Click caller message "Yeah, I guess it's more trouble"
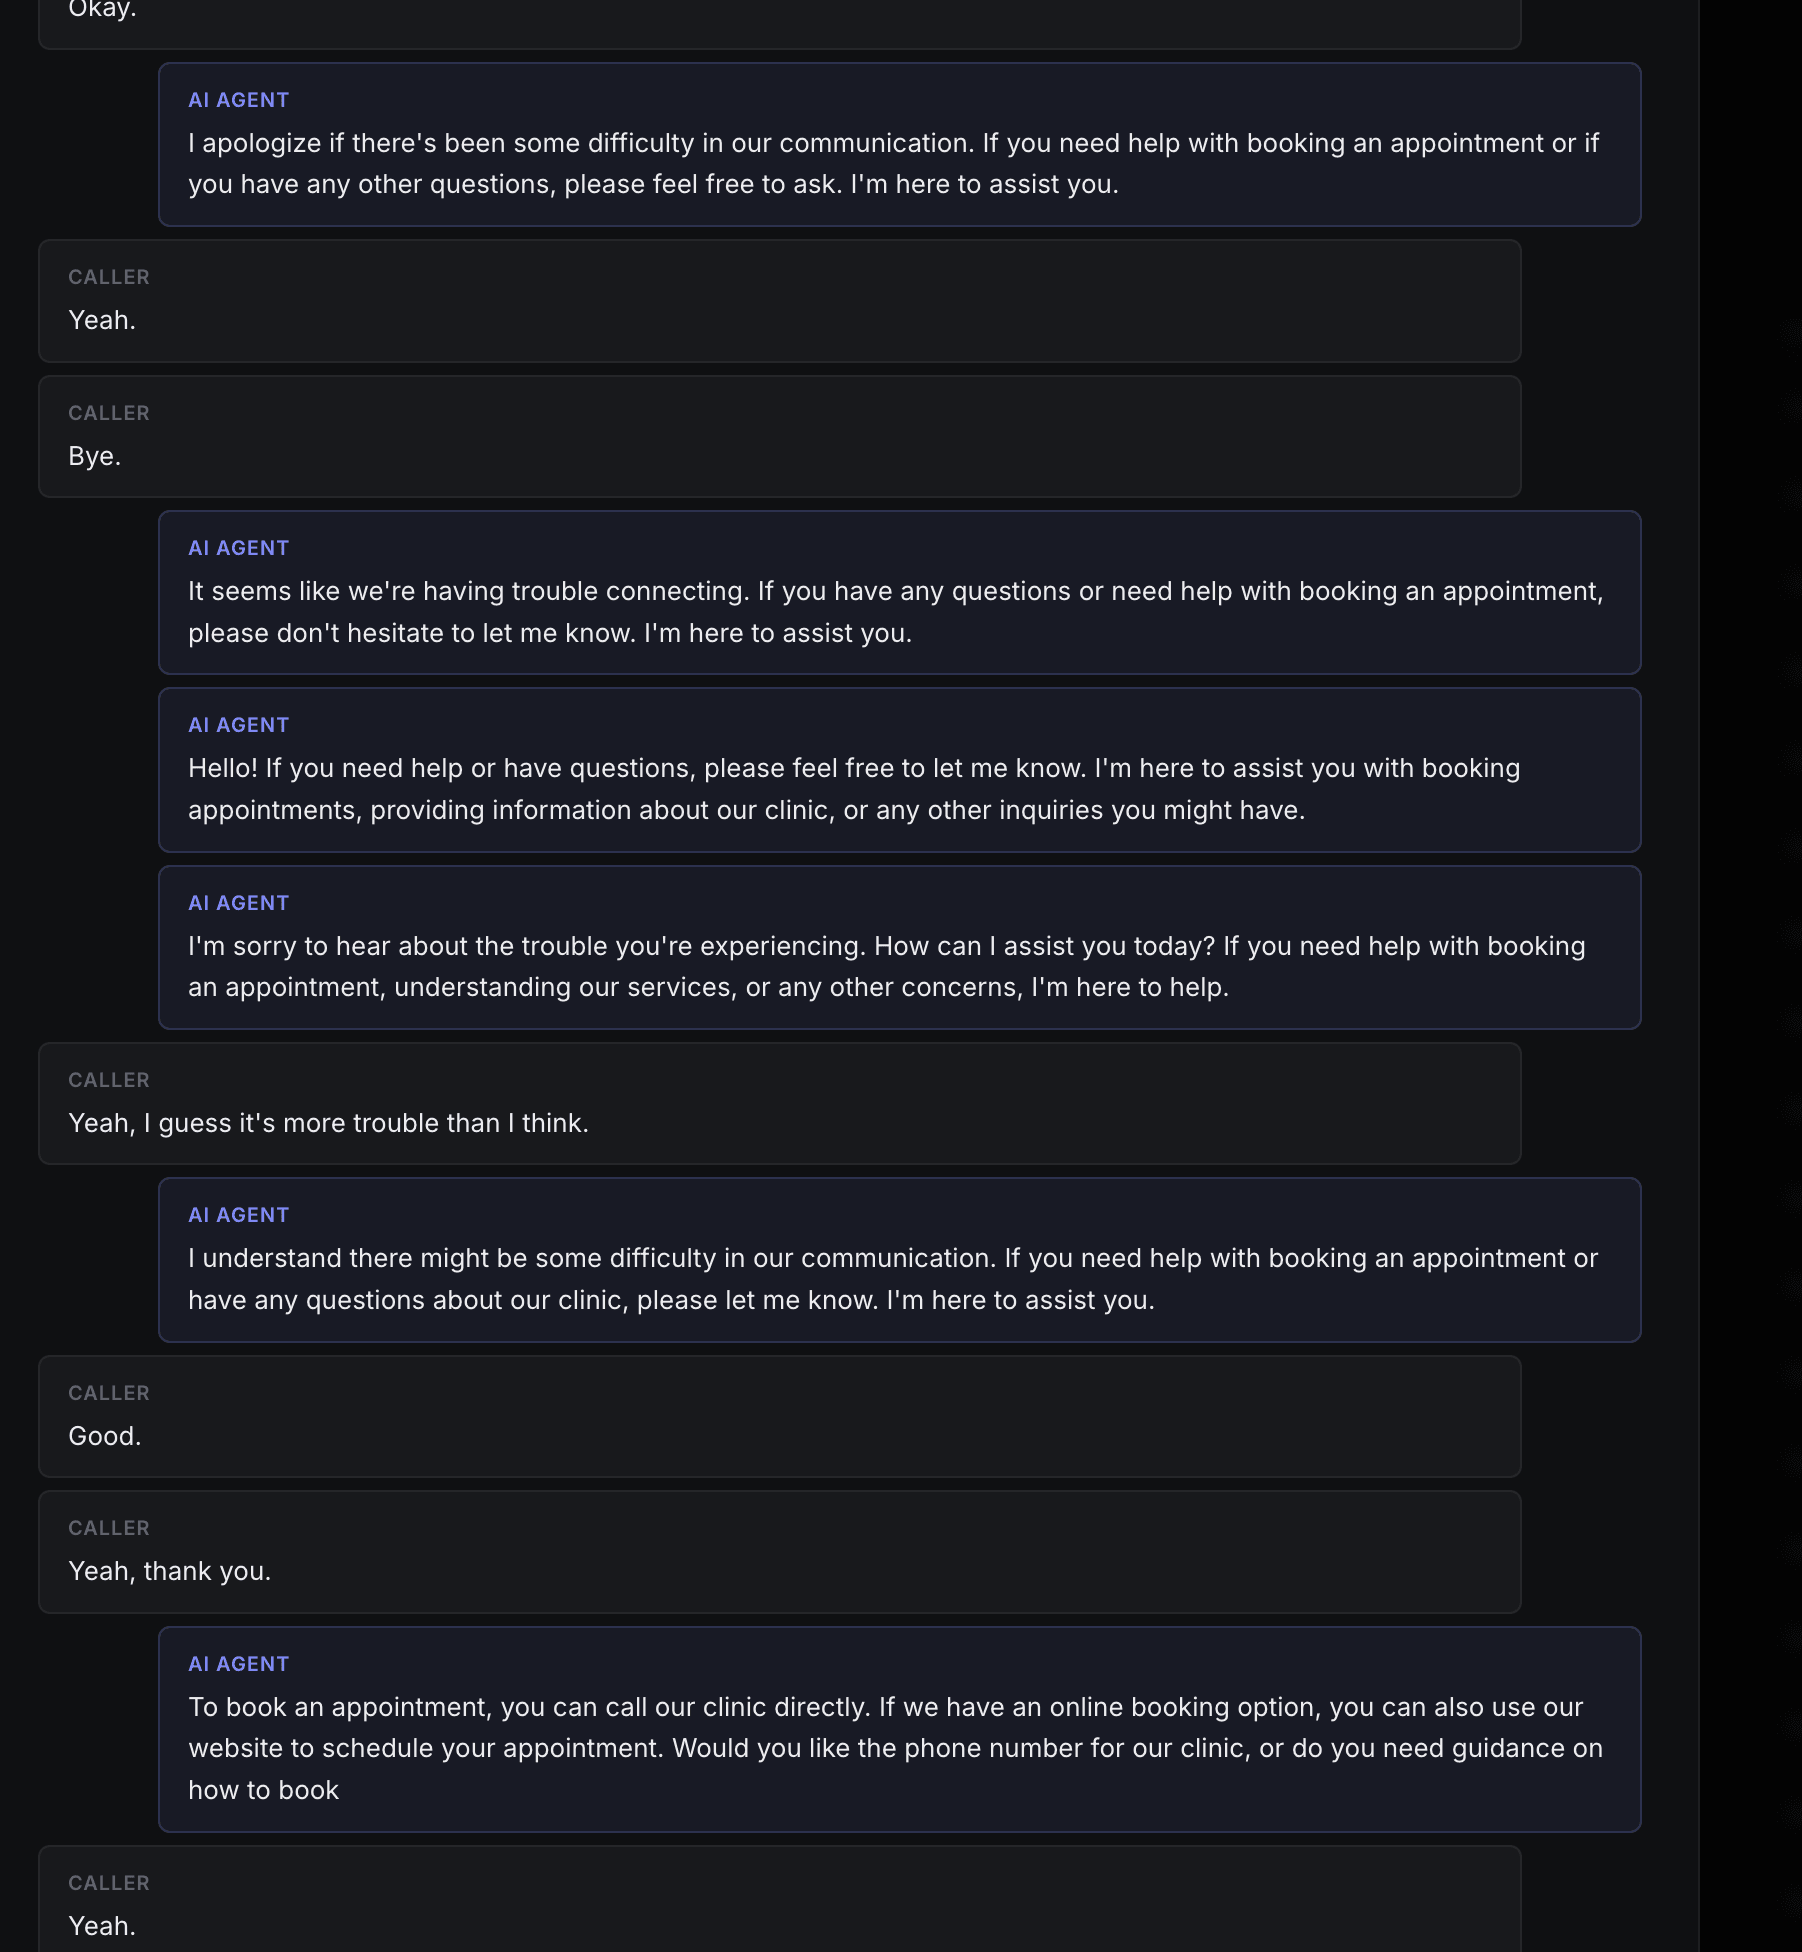The height and width of the screenshot is (1952, 1802). point(779,1103)
